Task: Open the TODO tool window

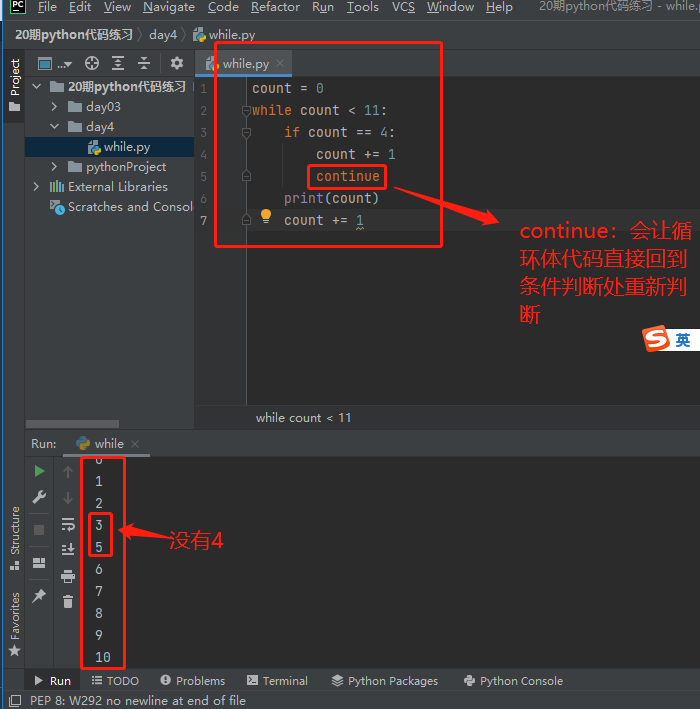Action: click(x=115, y=681)
